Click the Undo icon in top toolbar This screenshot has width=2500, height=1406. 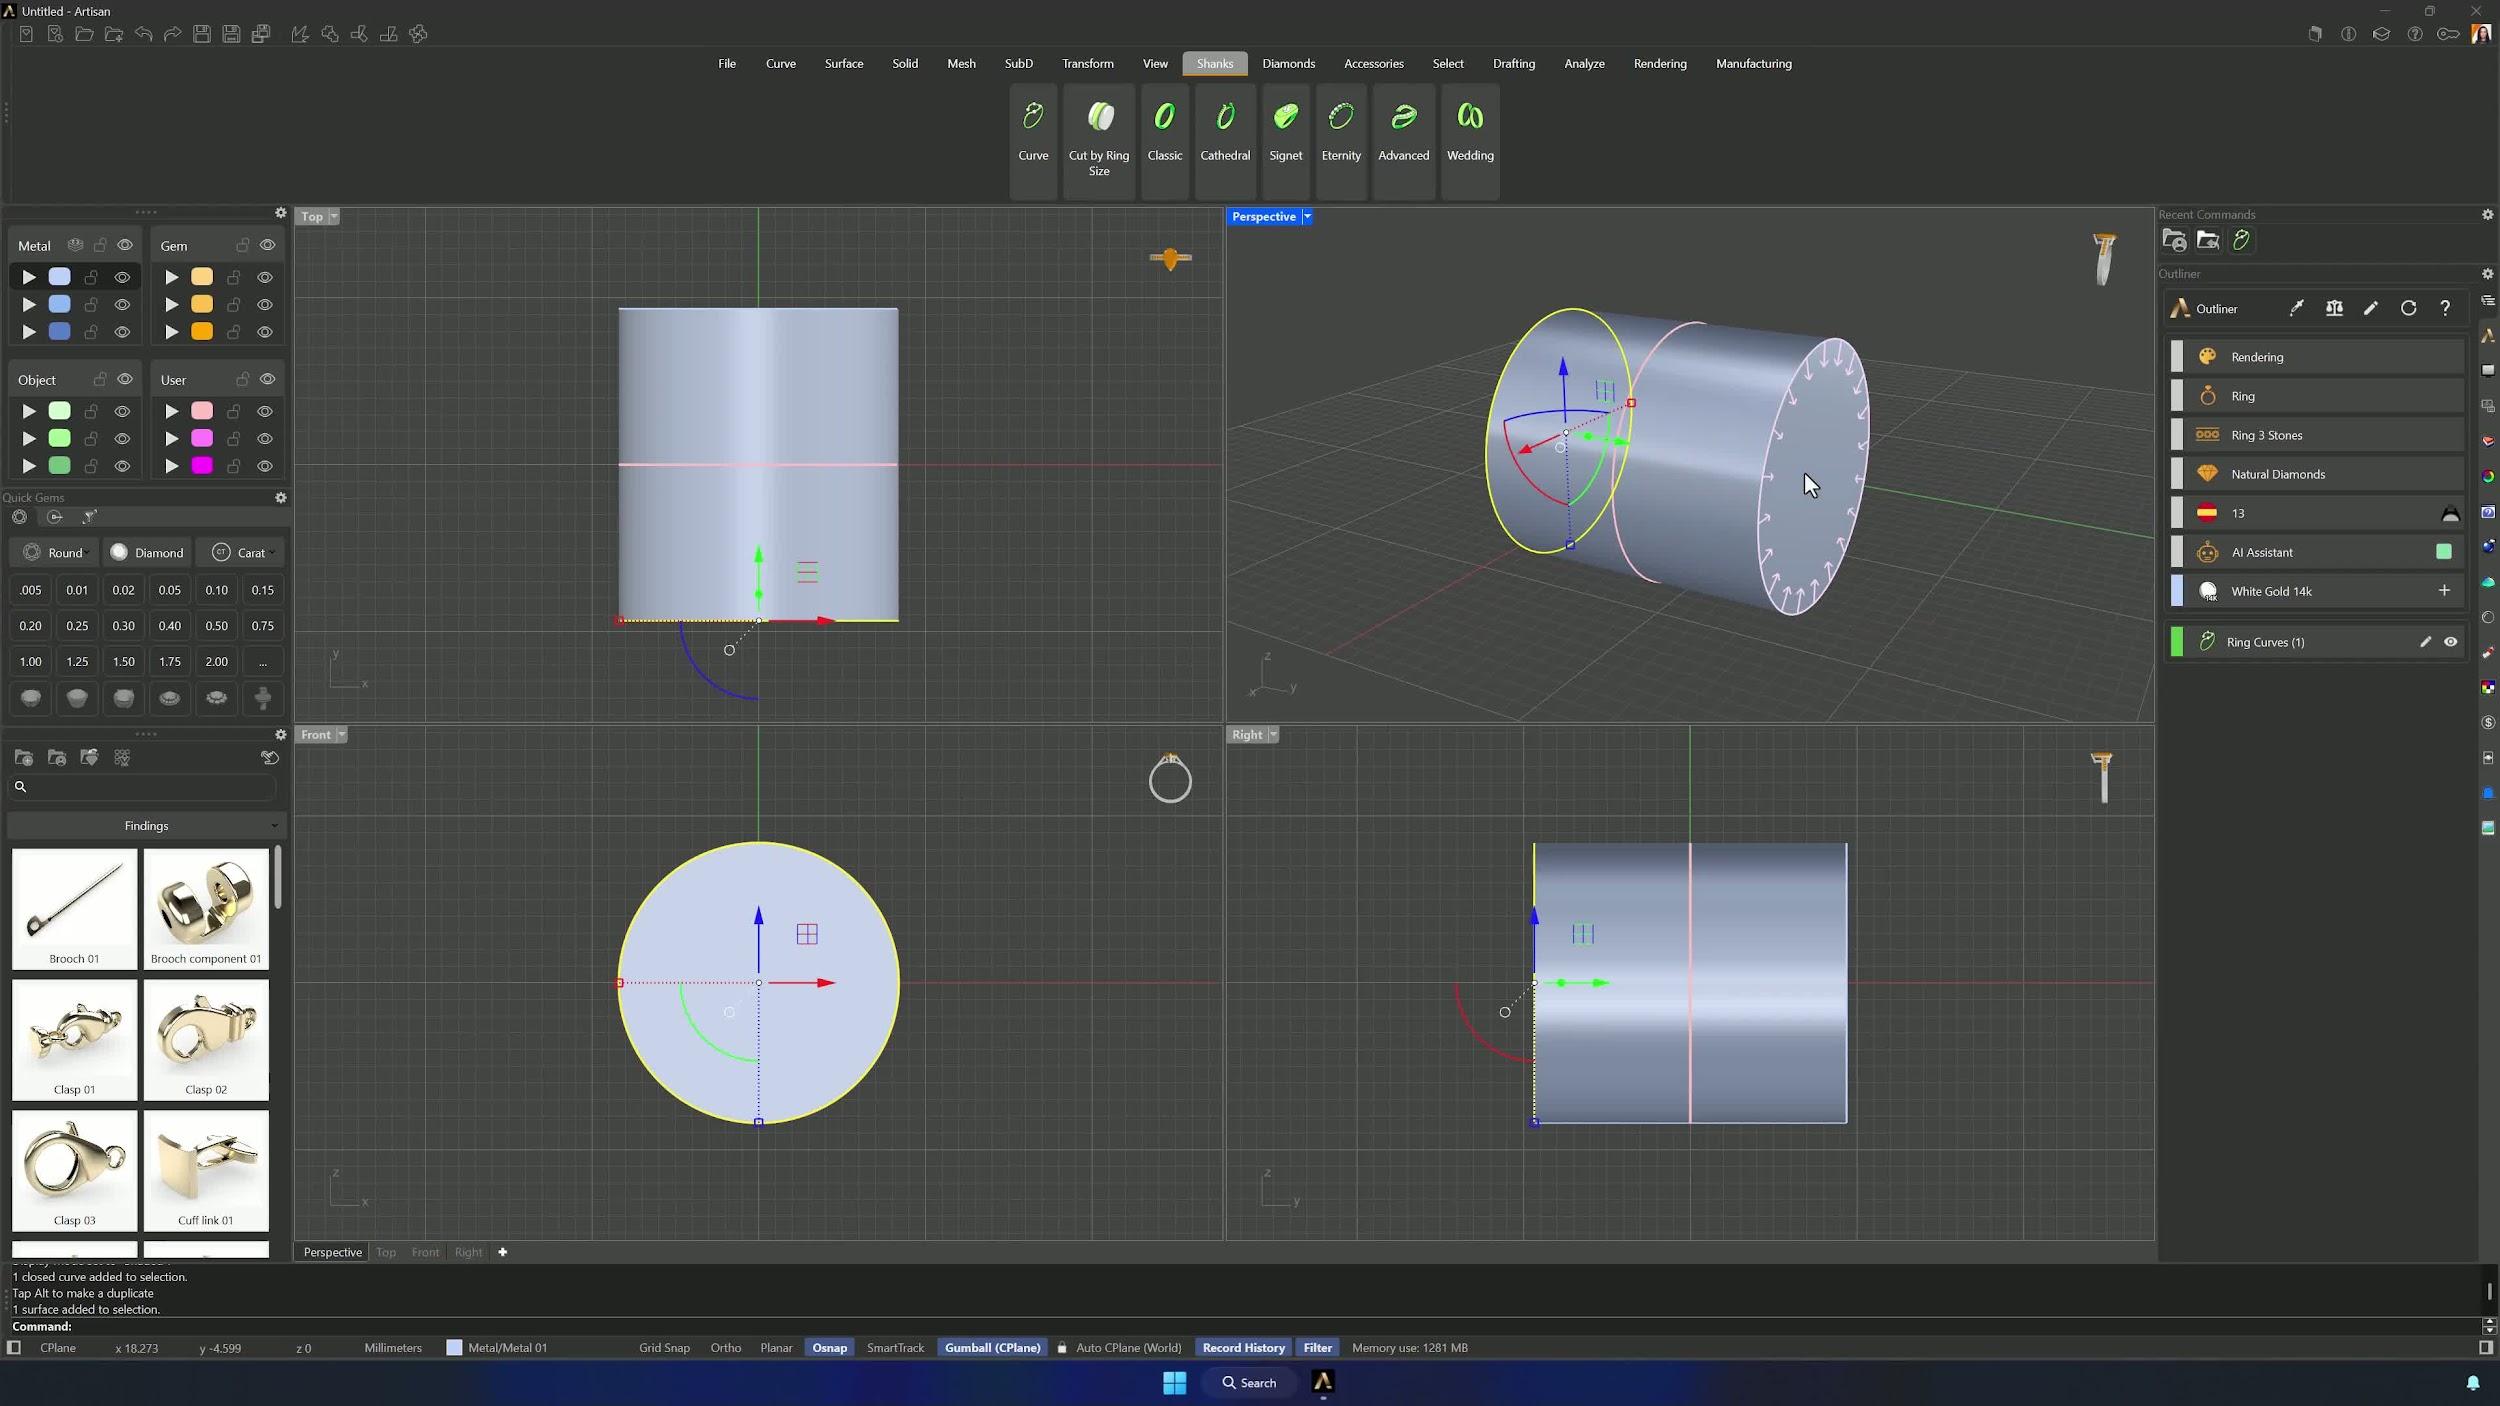click(143, 34)
